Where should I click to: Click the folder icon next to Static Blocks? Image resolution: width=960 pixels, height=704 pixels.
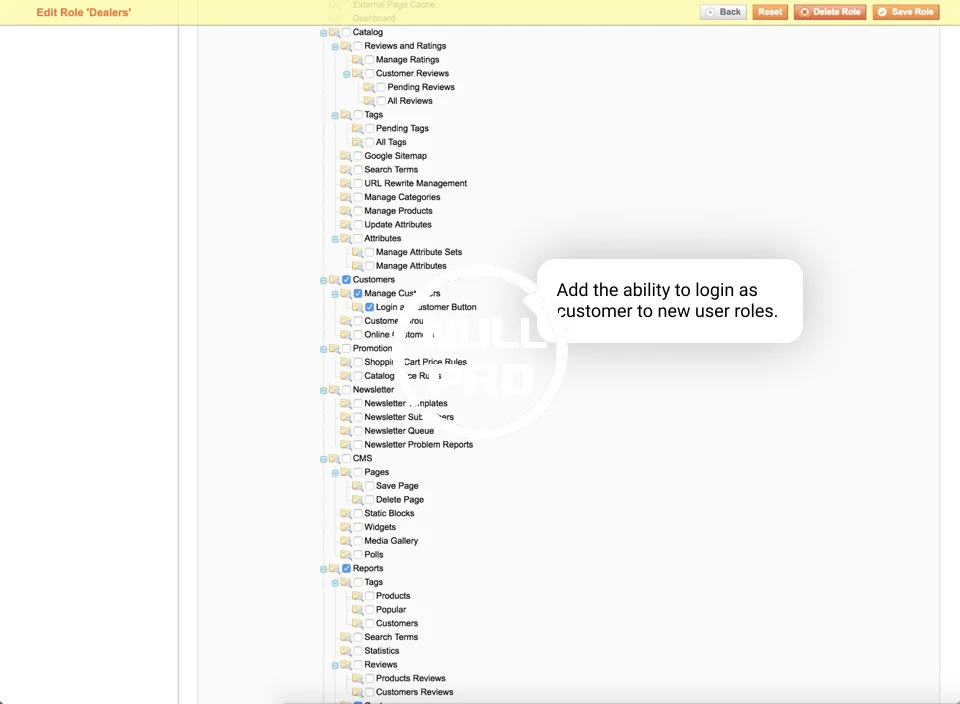point(345,513)
